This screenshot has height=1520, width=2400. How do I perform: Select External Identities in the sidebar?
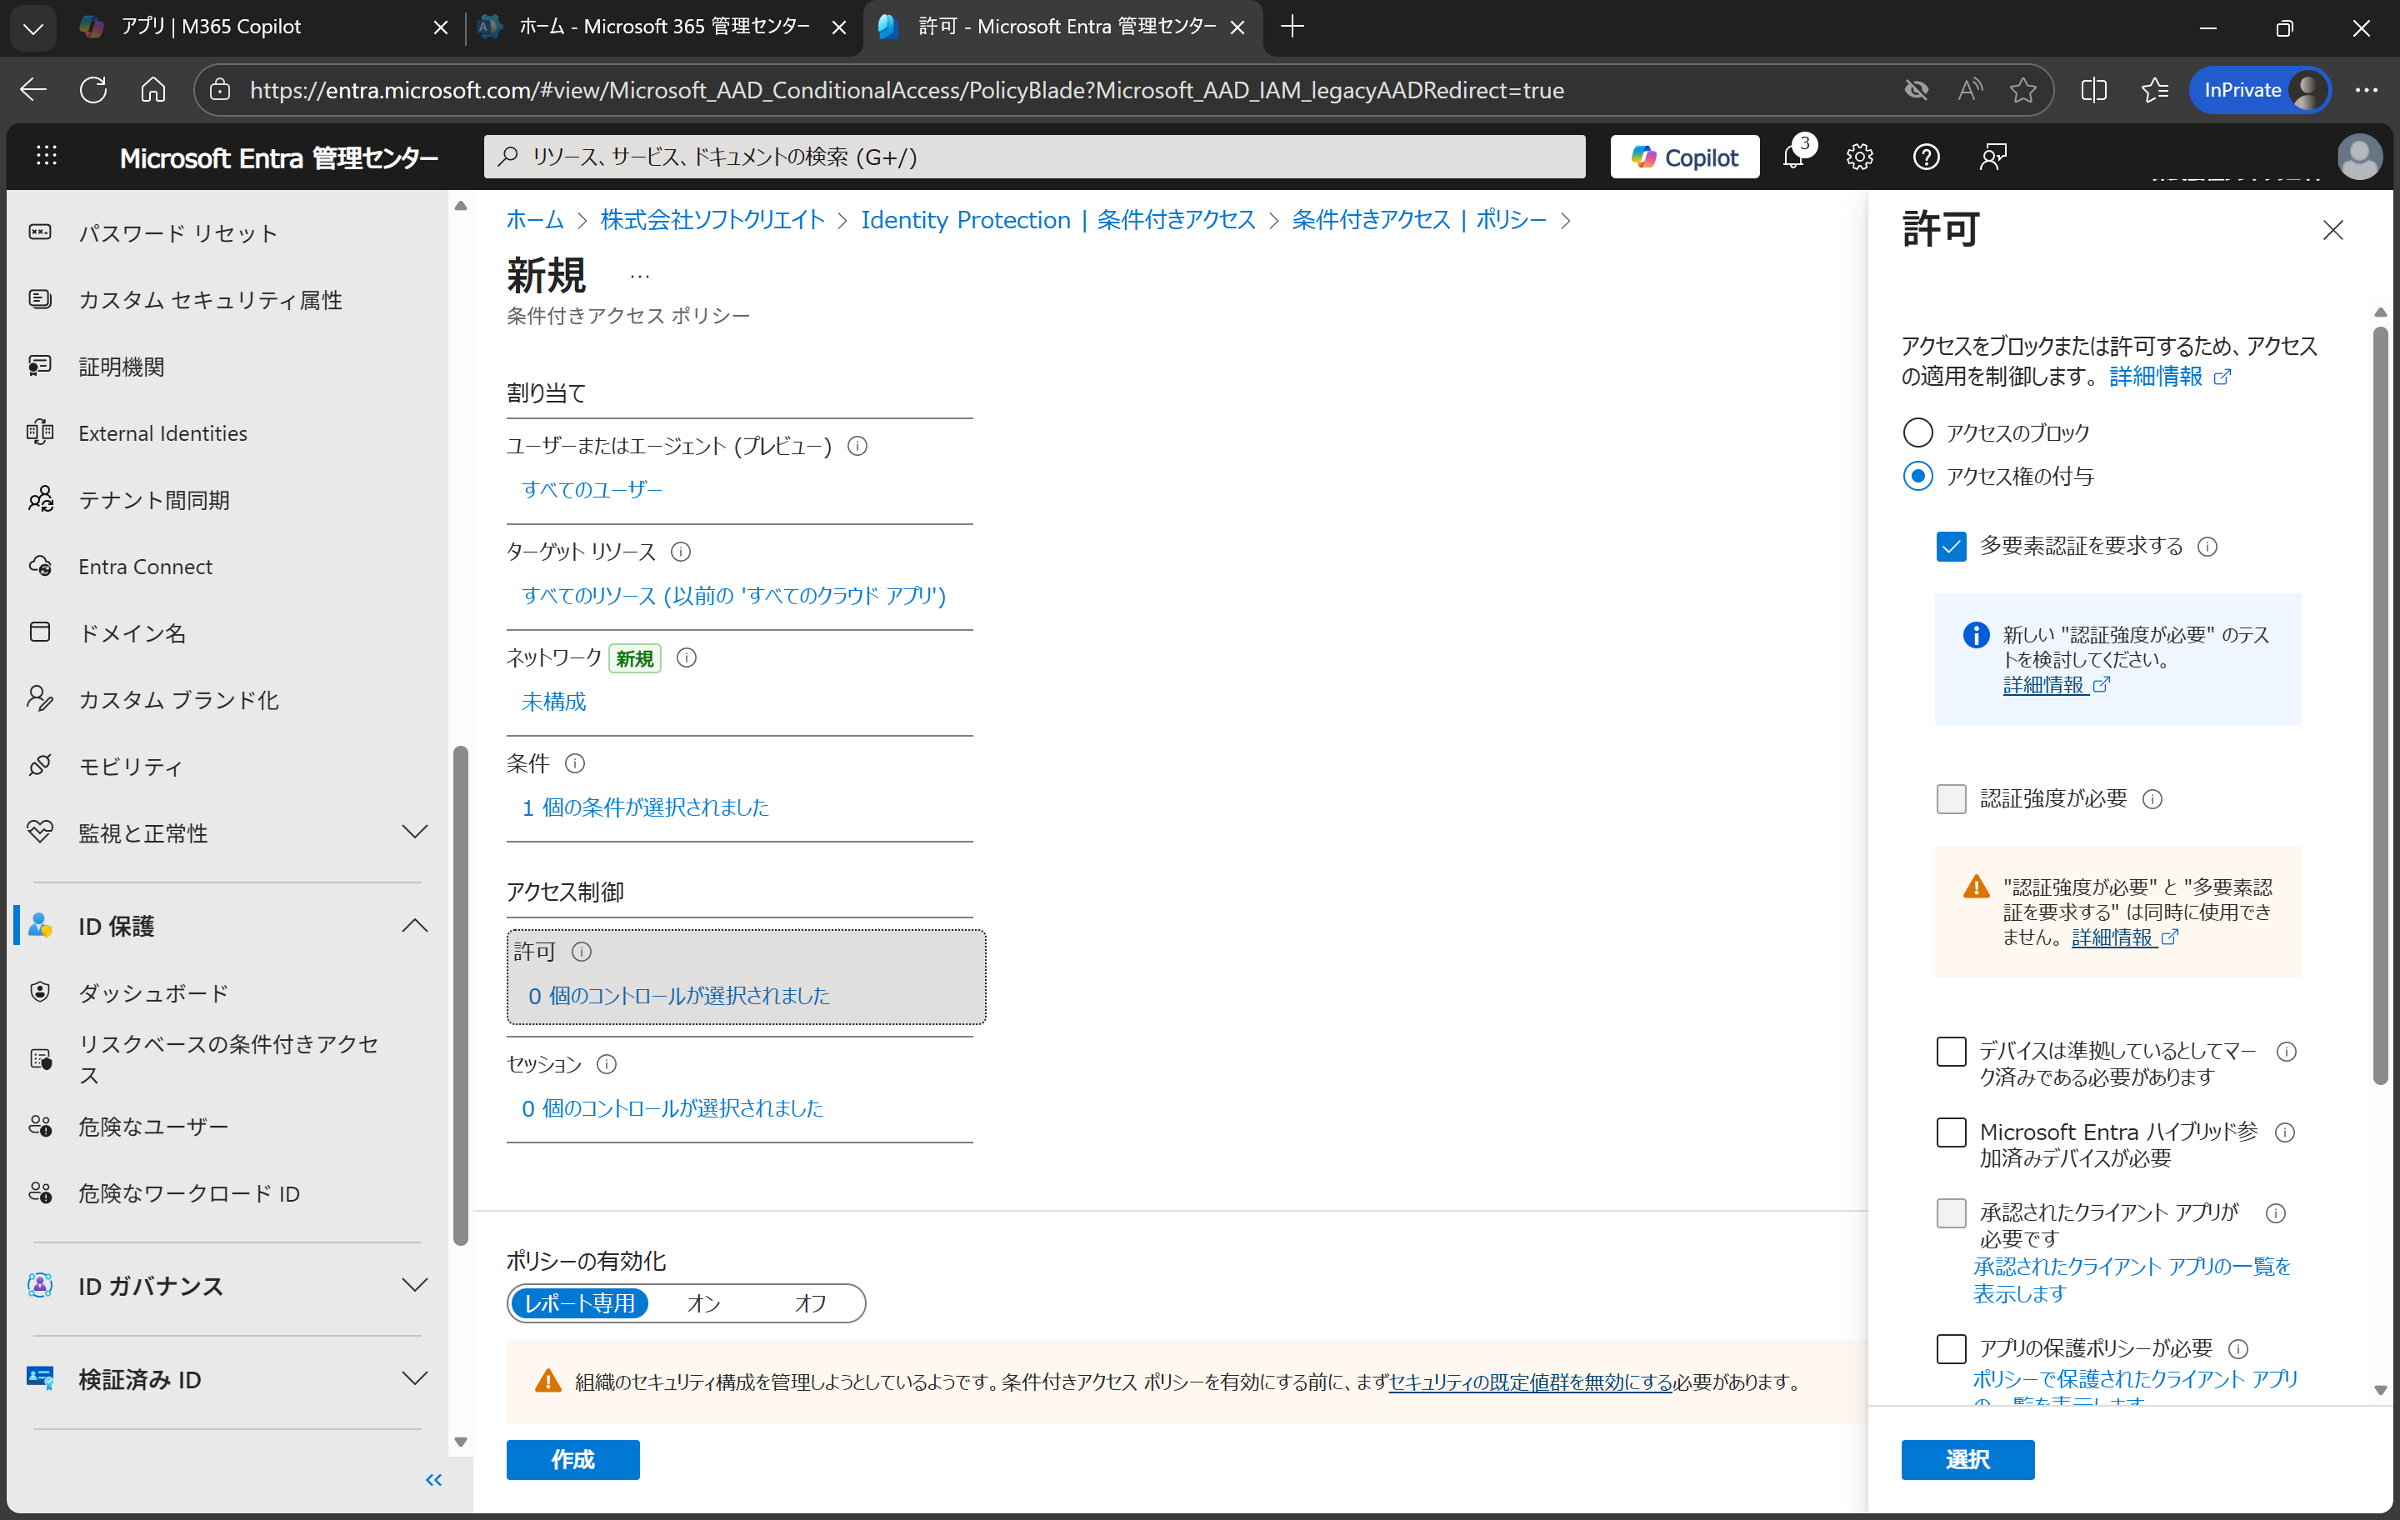point(162,432)
